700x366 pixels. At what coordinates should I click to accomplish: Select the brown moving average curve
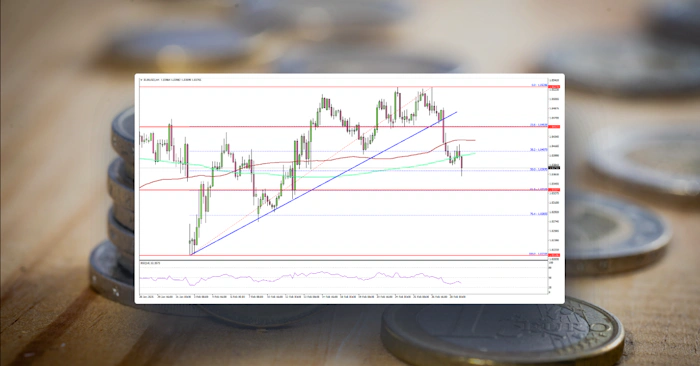(308, 160)
